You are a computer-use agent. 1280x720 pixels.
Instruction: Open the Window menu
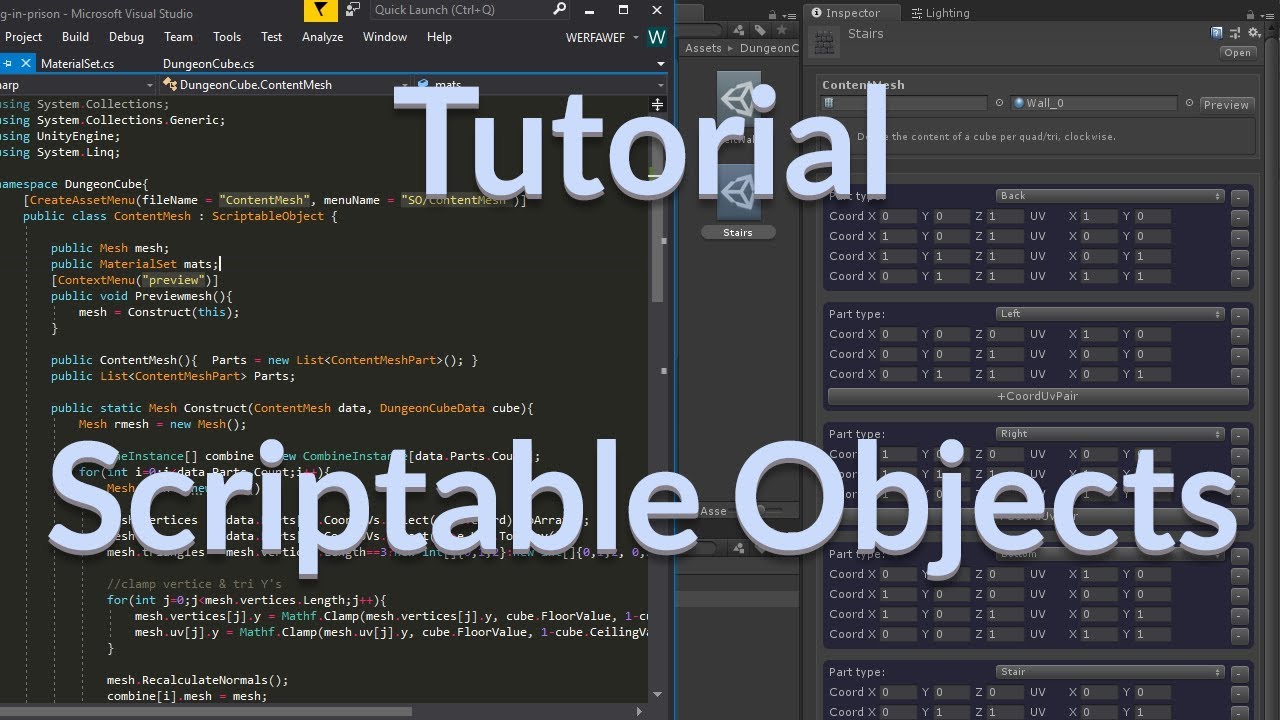pyautogui.click(x=385, y=37)
